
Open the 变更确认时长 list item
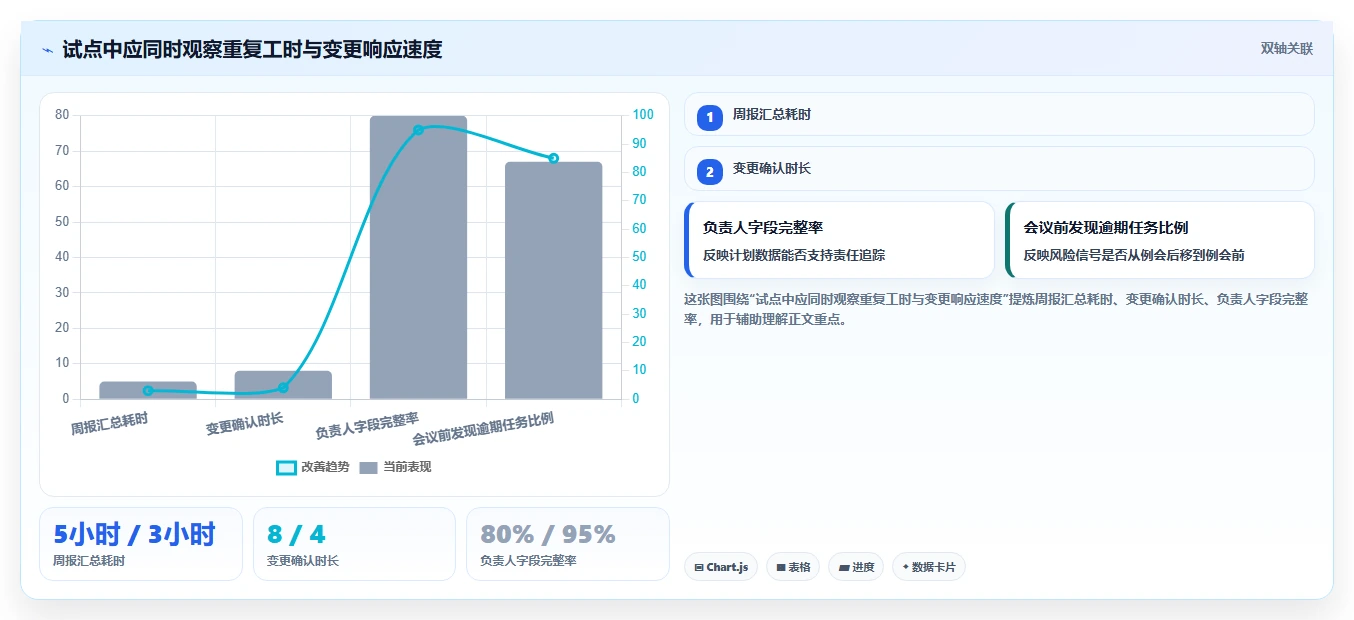tap(999, 169)
